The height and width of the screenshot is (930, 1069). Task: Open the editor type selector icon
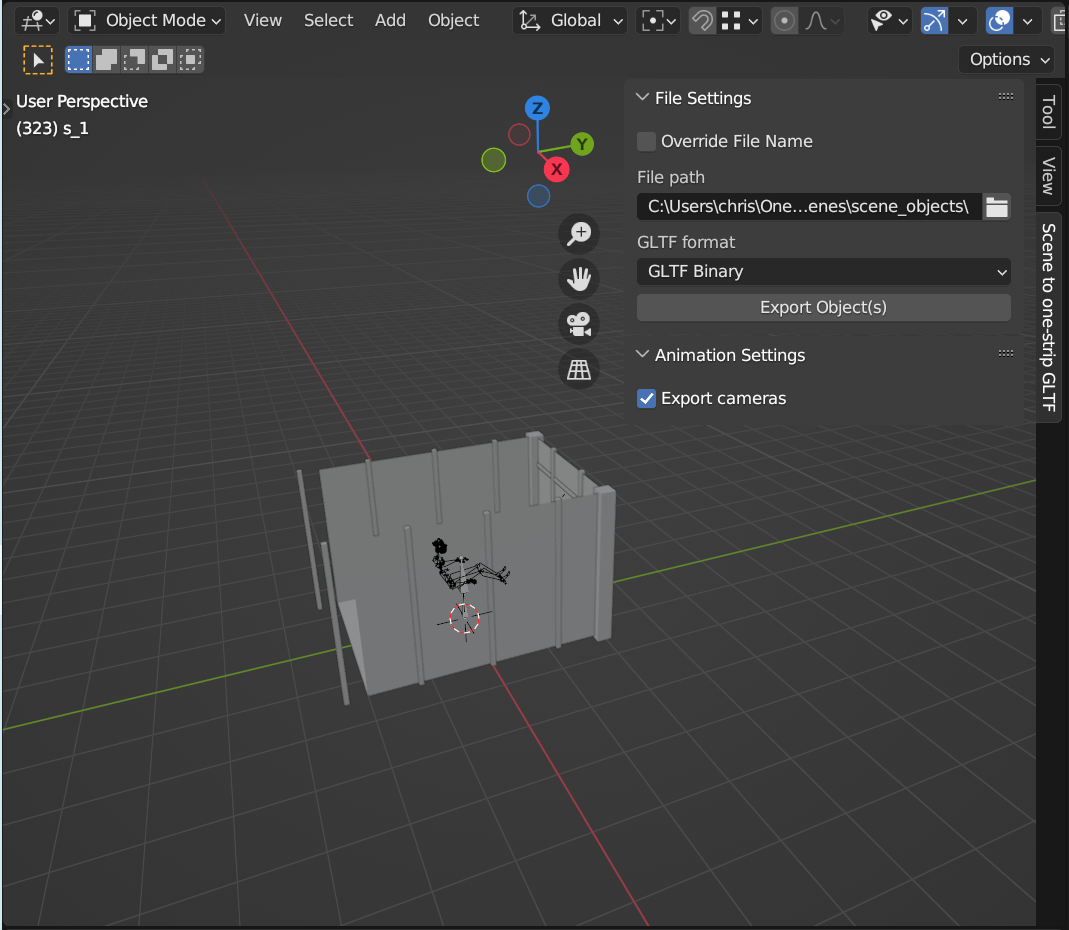30,20
